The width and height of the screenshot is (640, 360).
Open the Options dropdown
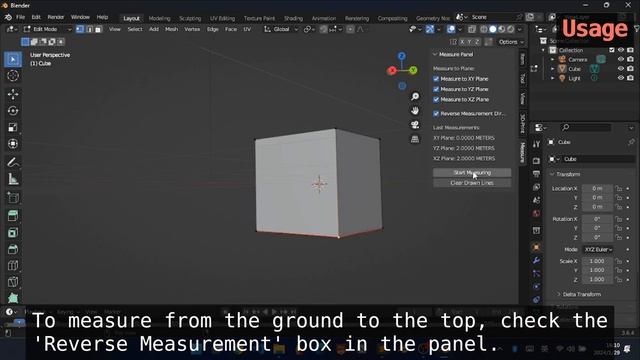point(511,42)
